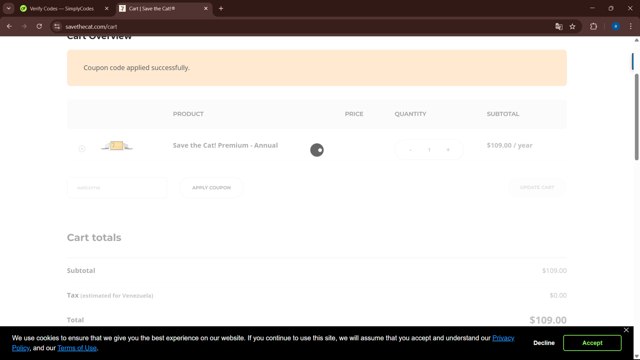Viewport: 640px width, 360px height.
Task: Click the Total $109.00 amount
Action: pos(548,320)
